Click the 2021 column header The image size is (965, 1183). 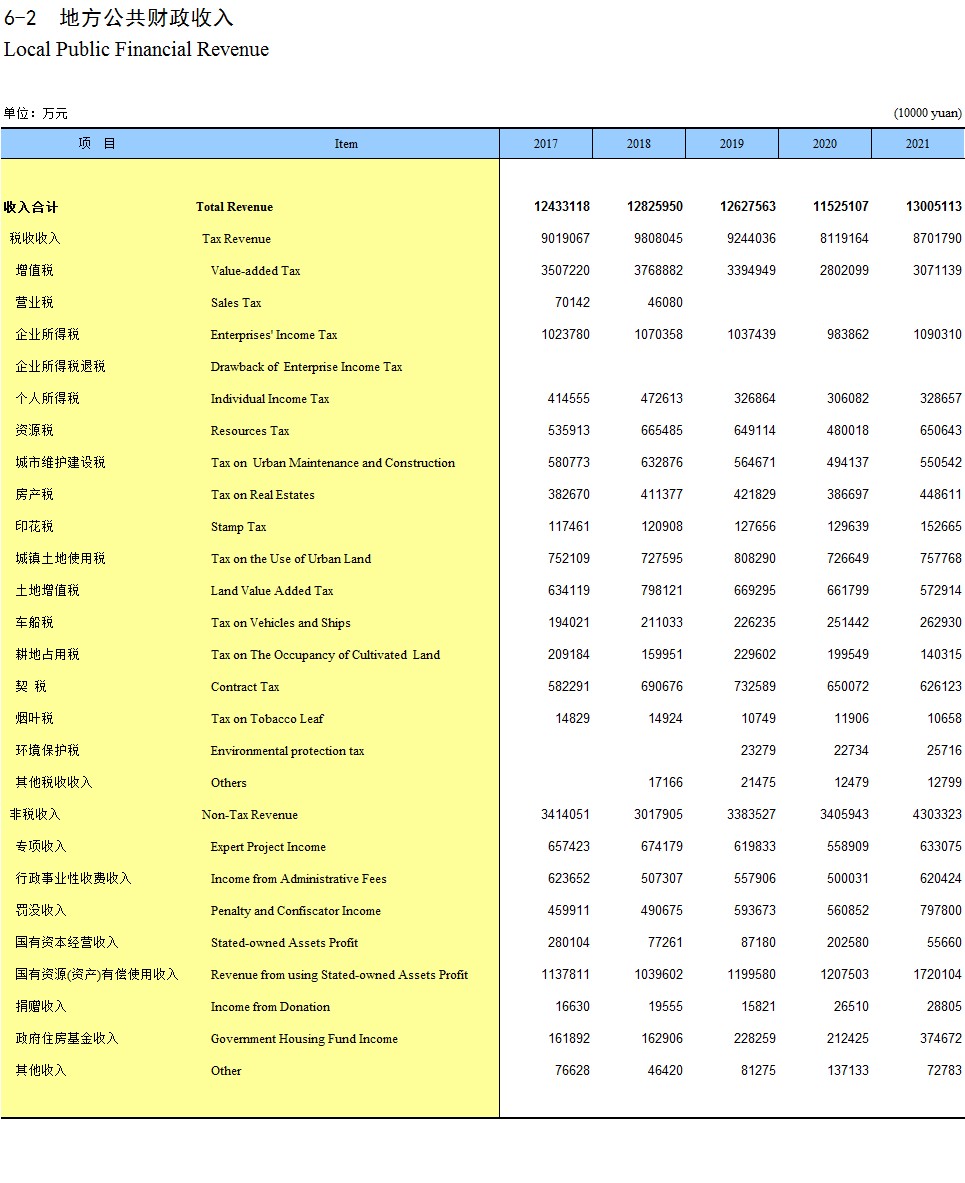pyautogui.click(x=917, y=143)
